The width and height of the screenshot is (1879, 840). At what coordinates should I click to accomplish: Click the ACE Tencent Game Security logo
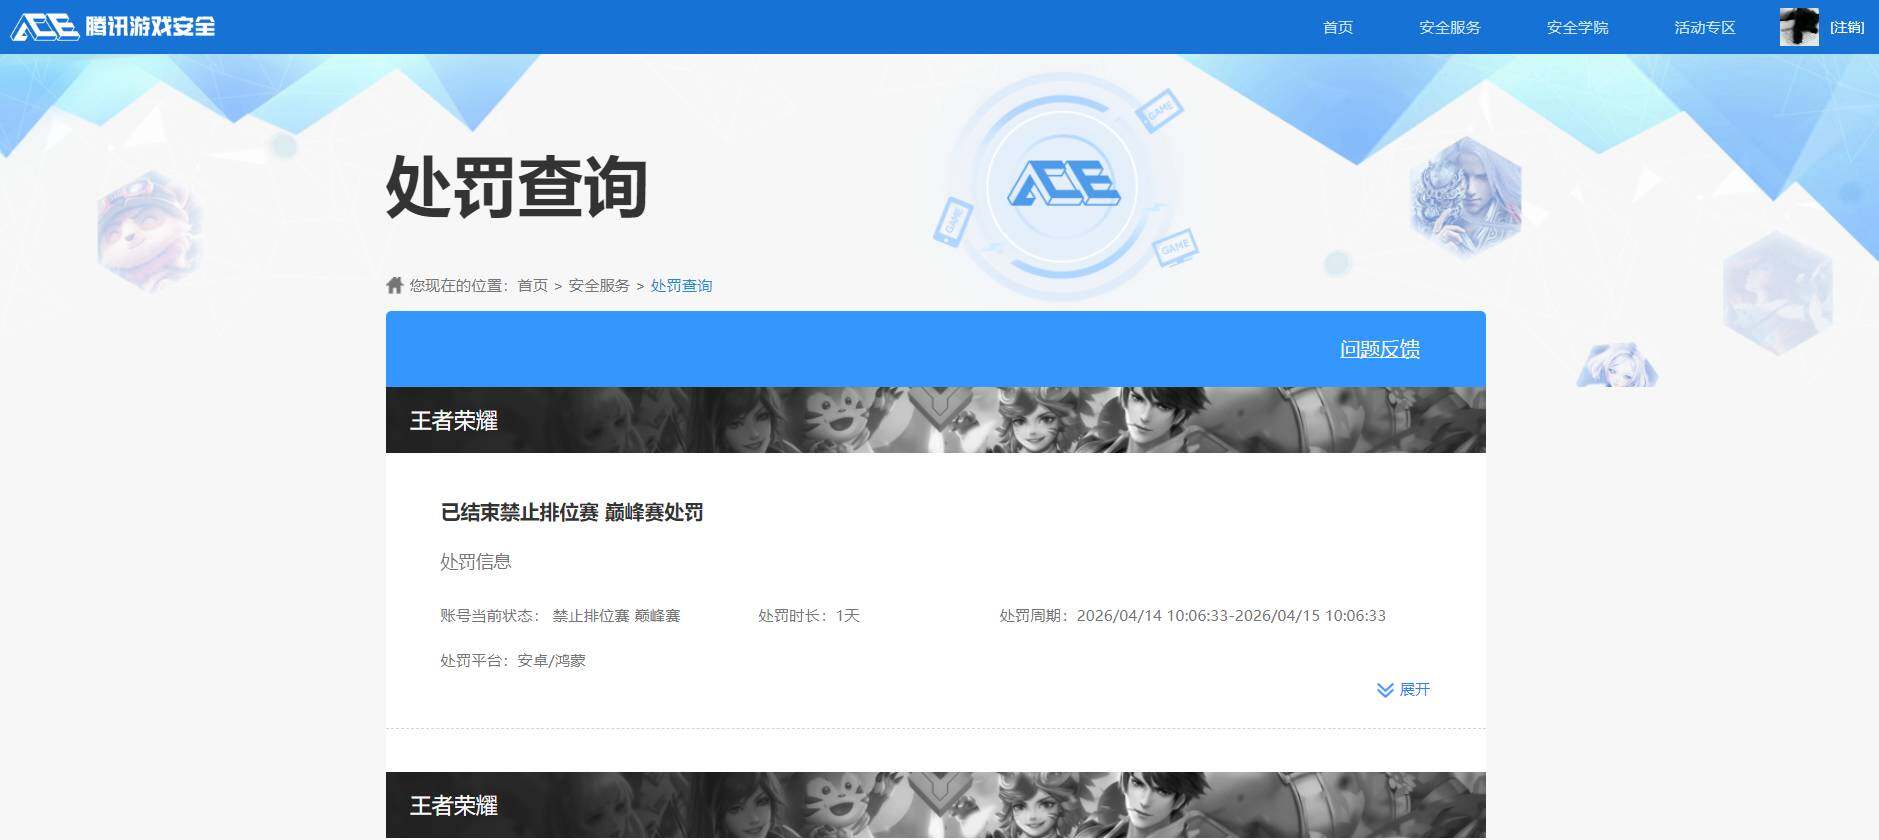113,27
